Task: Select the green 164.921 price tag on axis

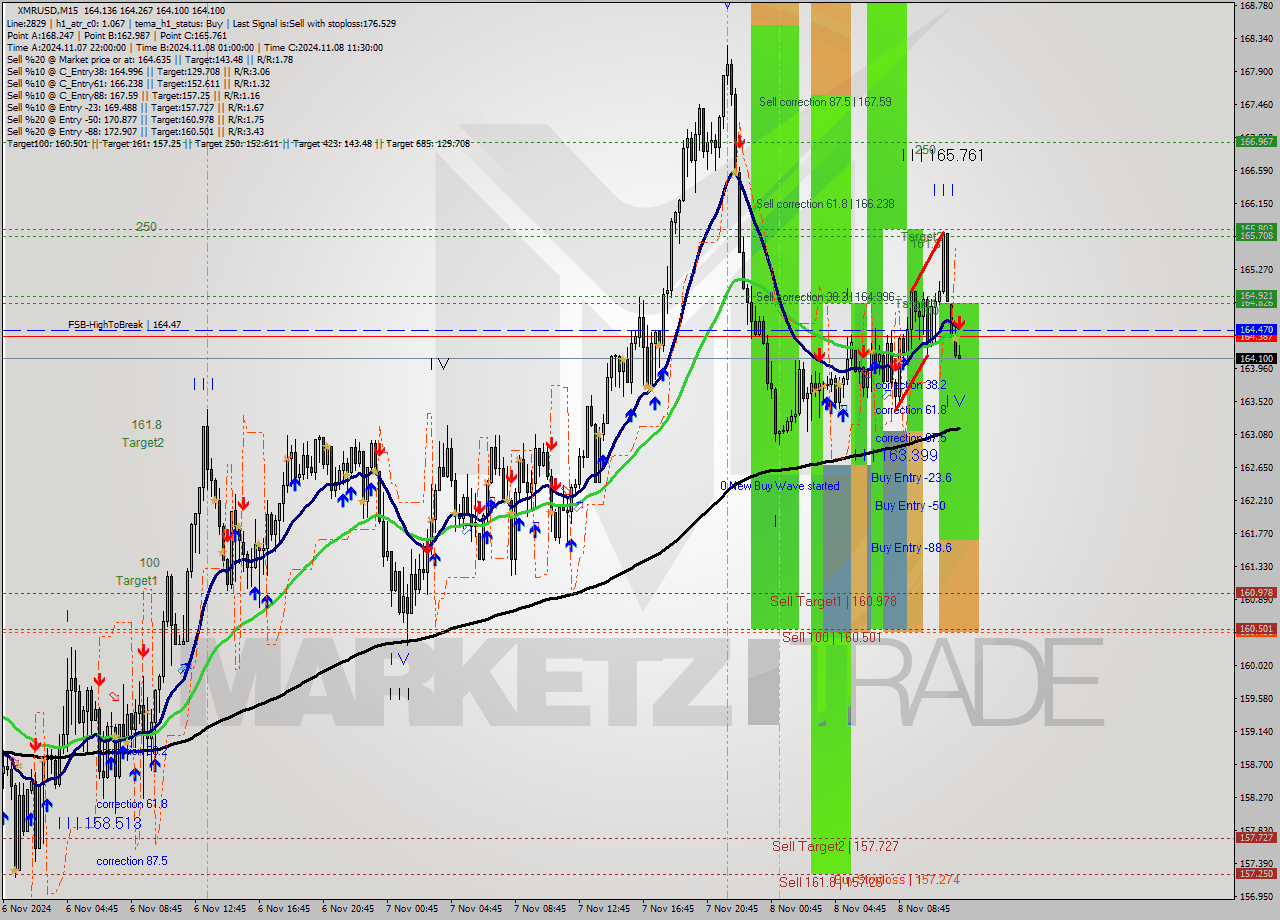Action: (x=1257, y=295)
